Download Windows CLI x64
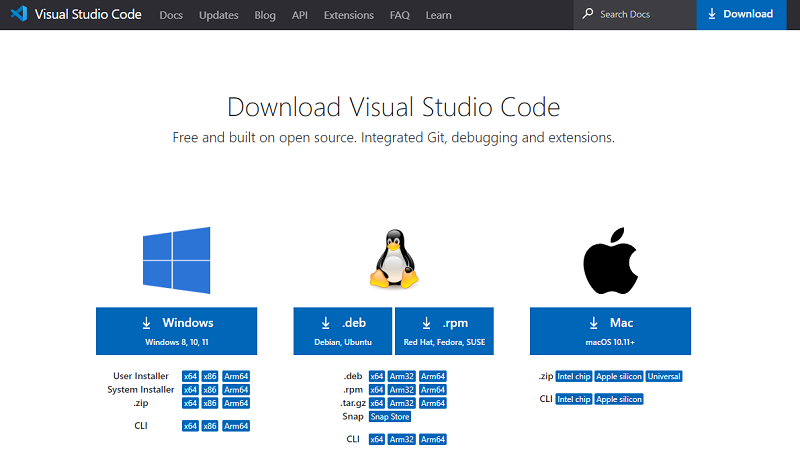Screen dimensions: 800x451 point(190,426)
